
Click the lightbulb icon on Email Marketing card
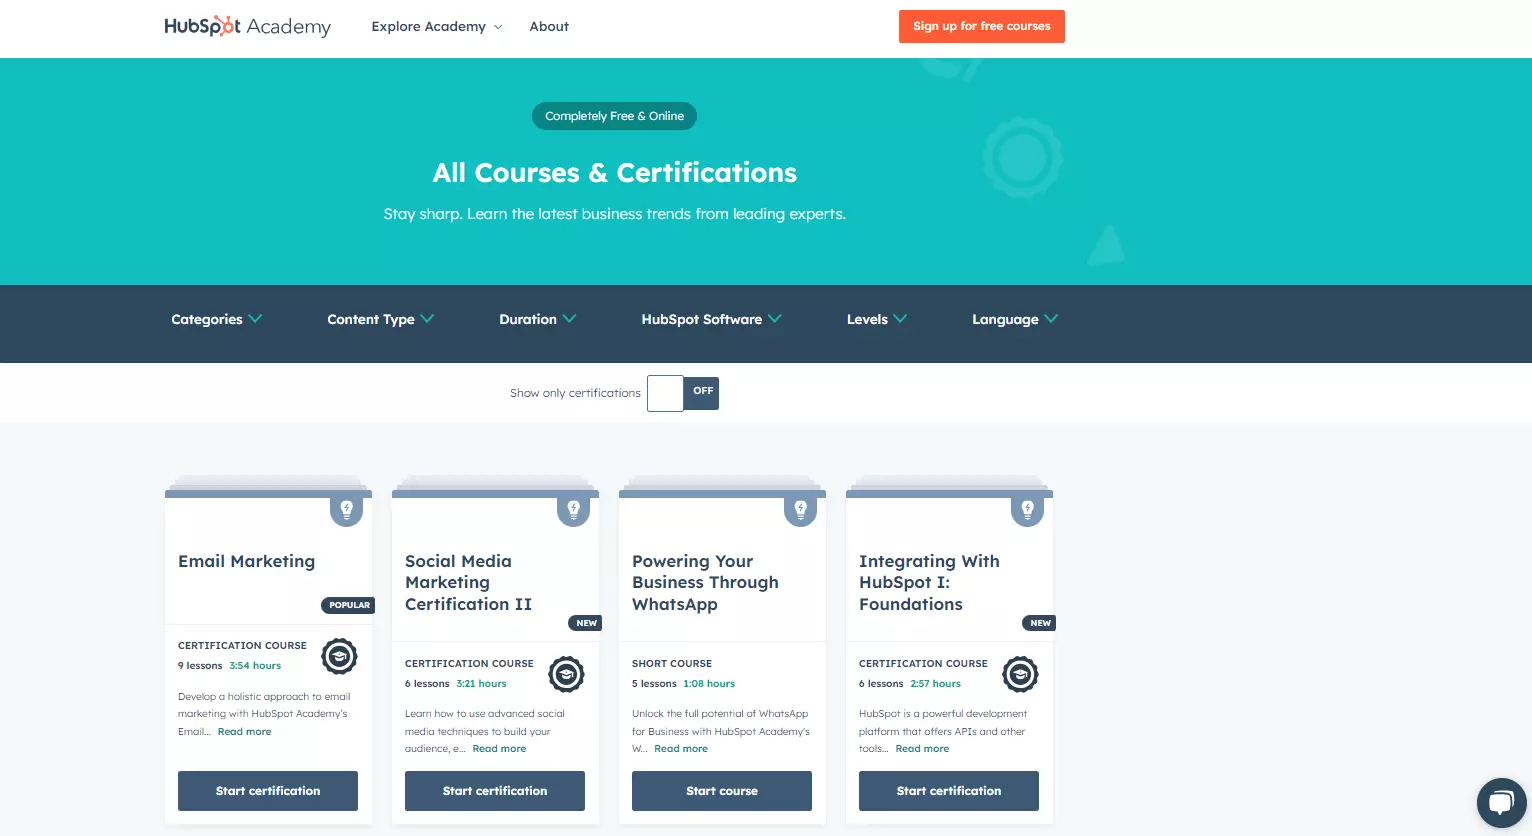click(x=347, y=509)
